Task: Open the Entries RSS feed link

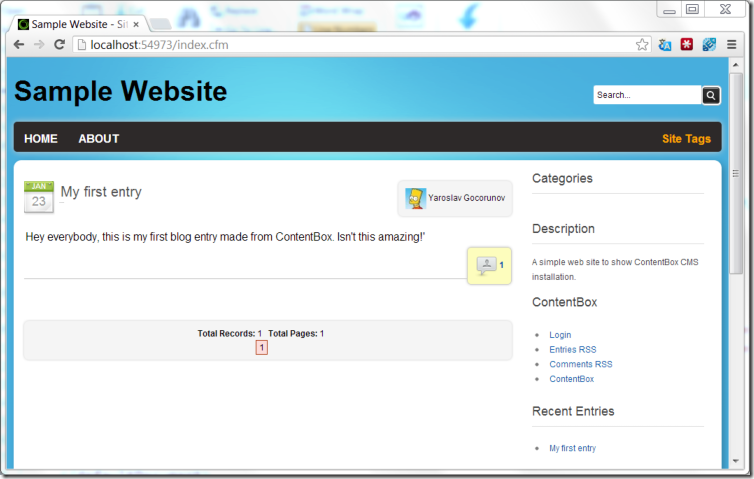Action: [572, 350]
